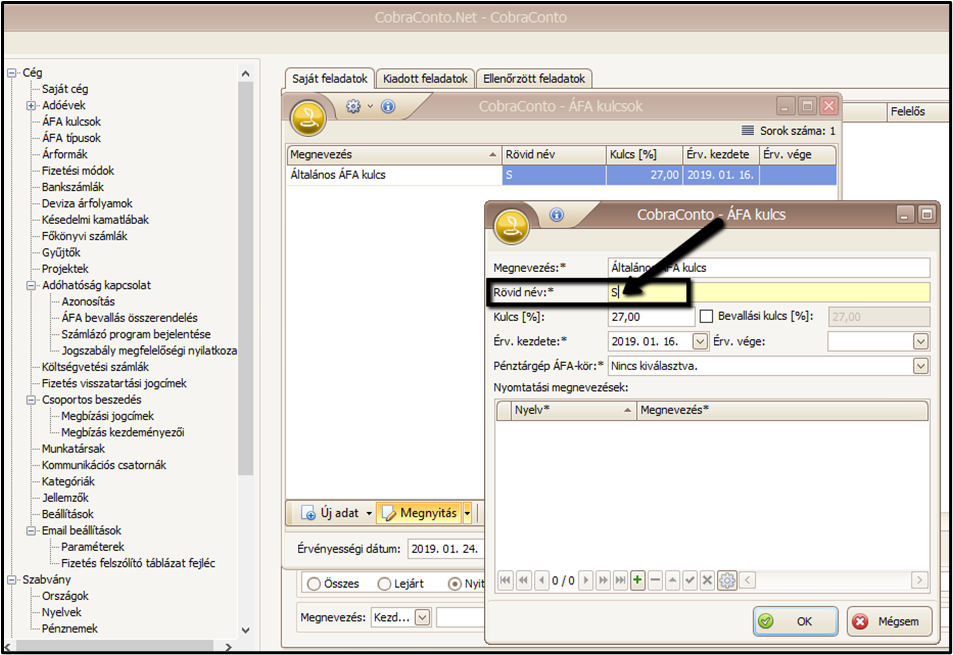Click the Sorok száma rows icon

[748, 131]
